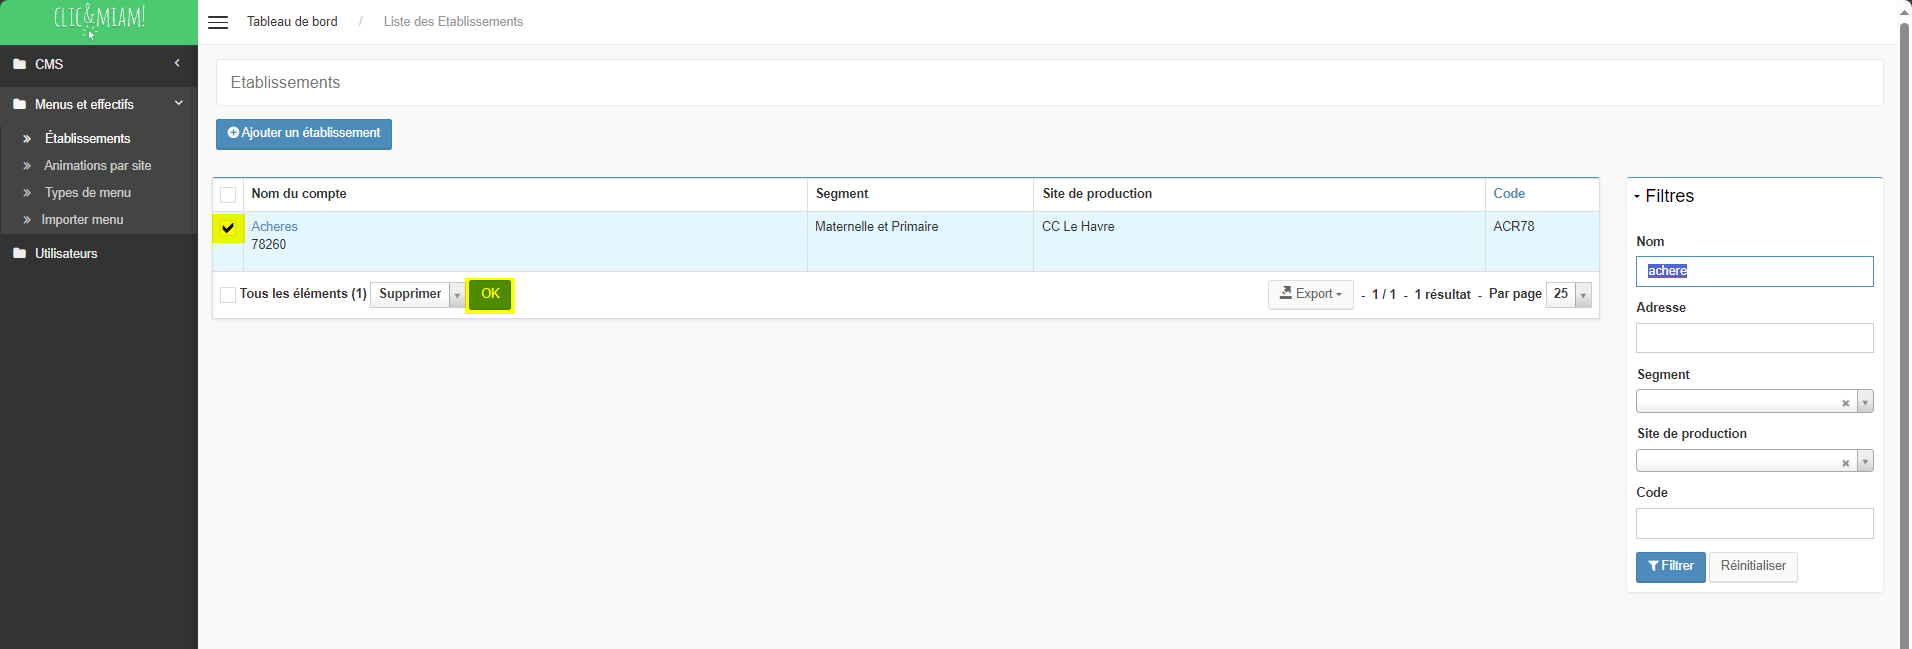Confirm batch action with OK button
1912x649 pixels.
(x=490, y=294)
